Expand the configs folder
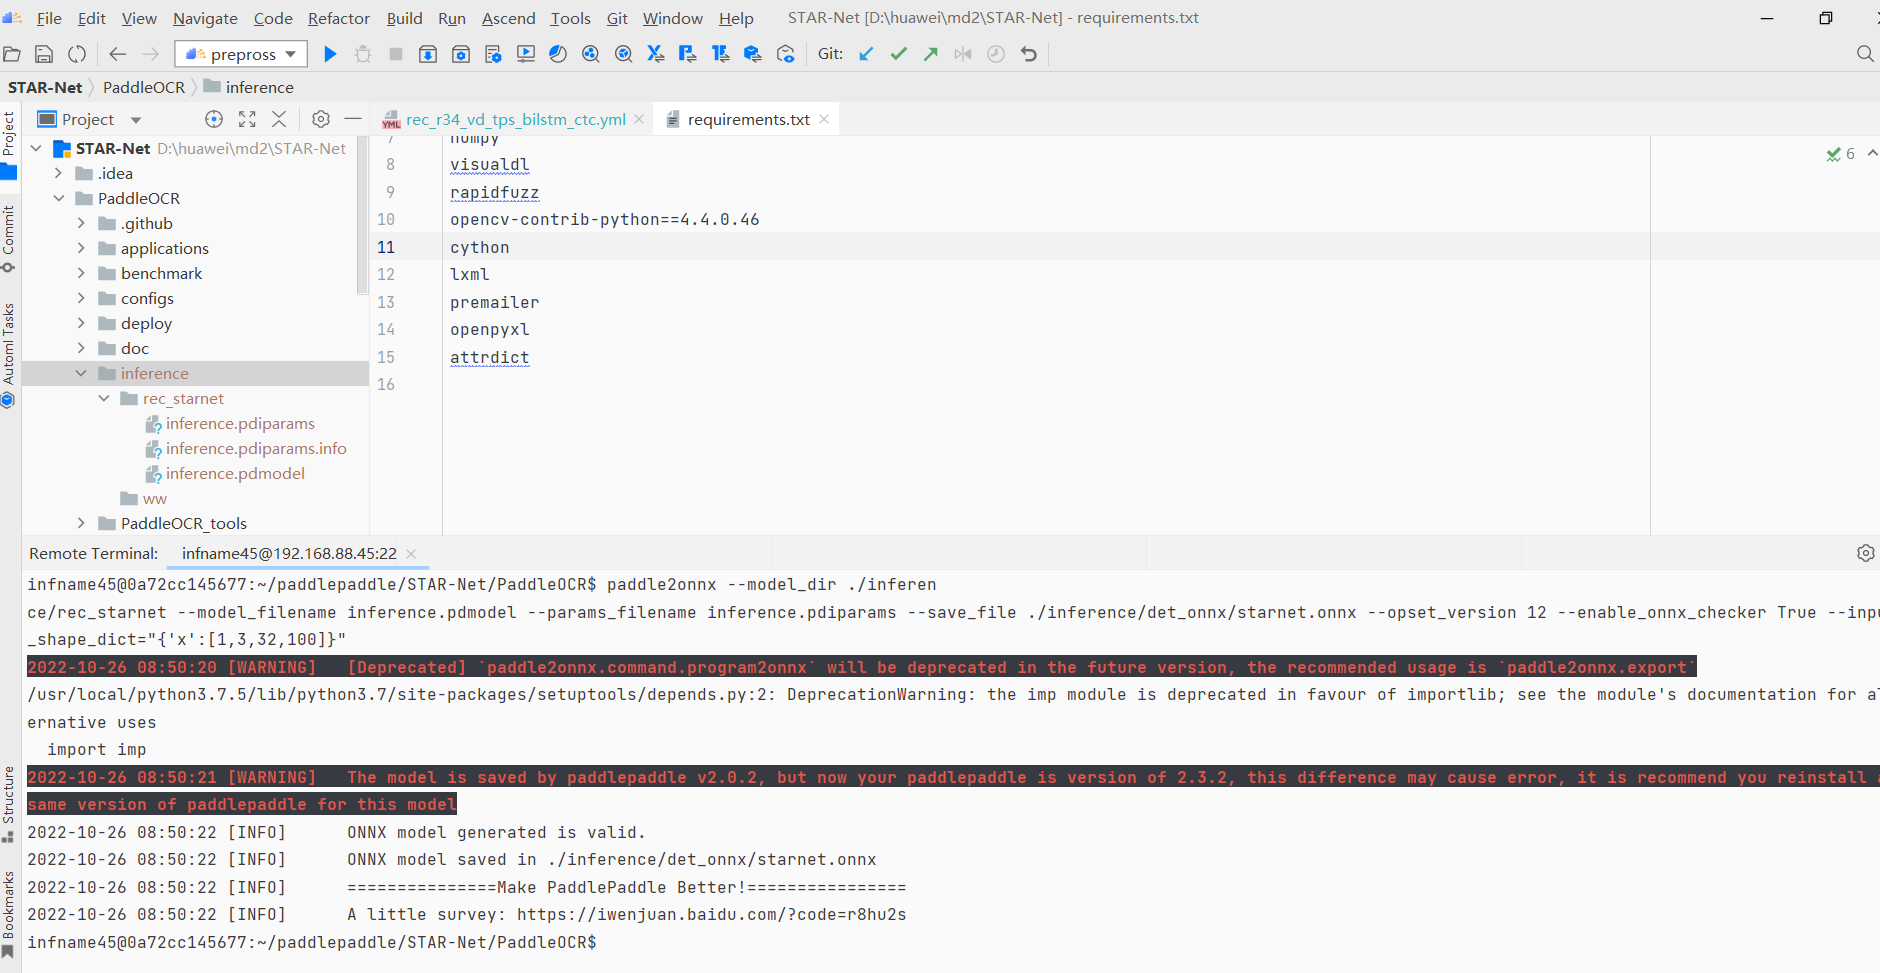 [81, 298]
